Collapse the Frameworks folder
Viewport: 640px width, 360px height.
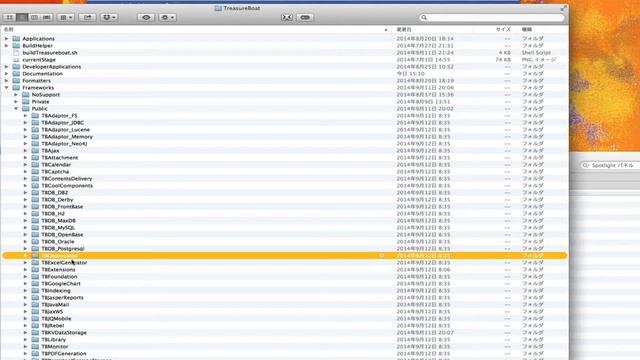click(7, 88)
